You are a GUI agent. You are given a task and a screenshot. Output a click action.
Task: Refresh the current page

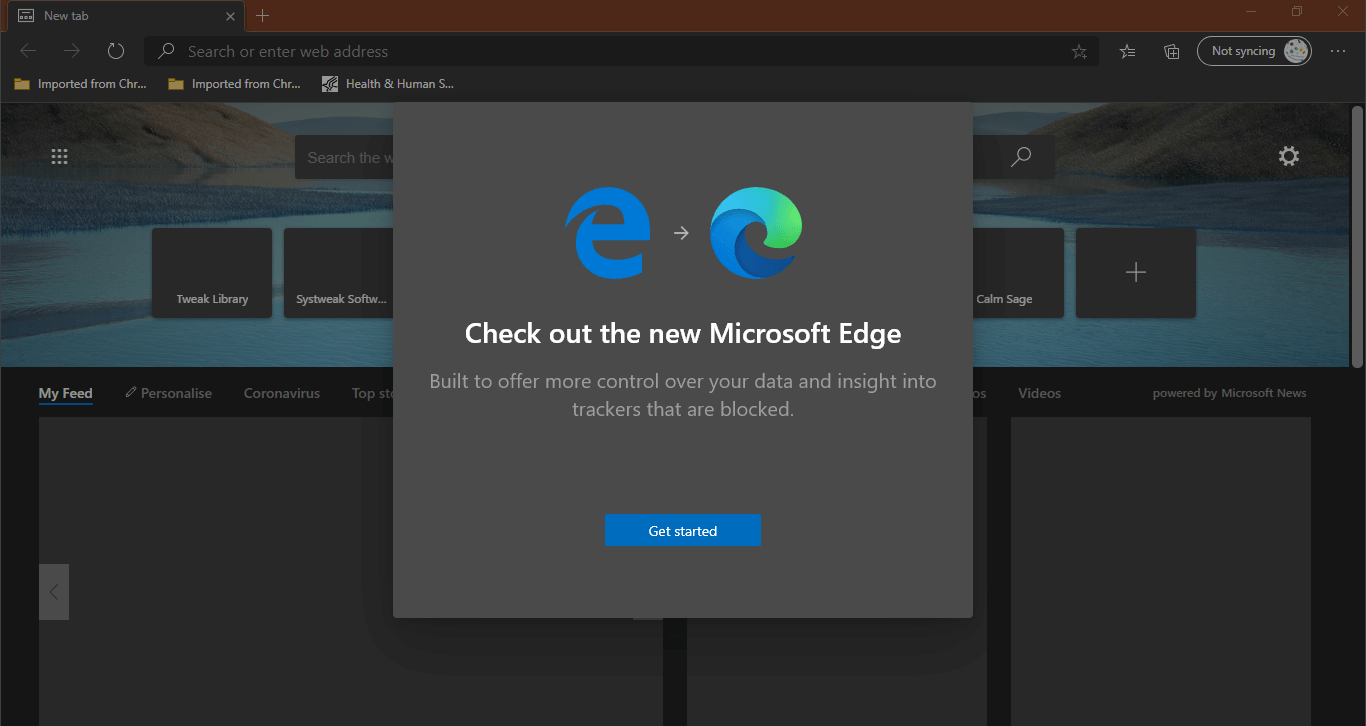(x=115, y=50)
